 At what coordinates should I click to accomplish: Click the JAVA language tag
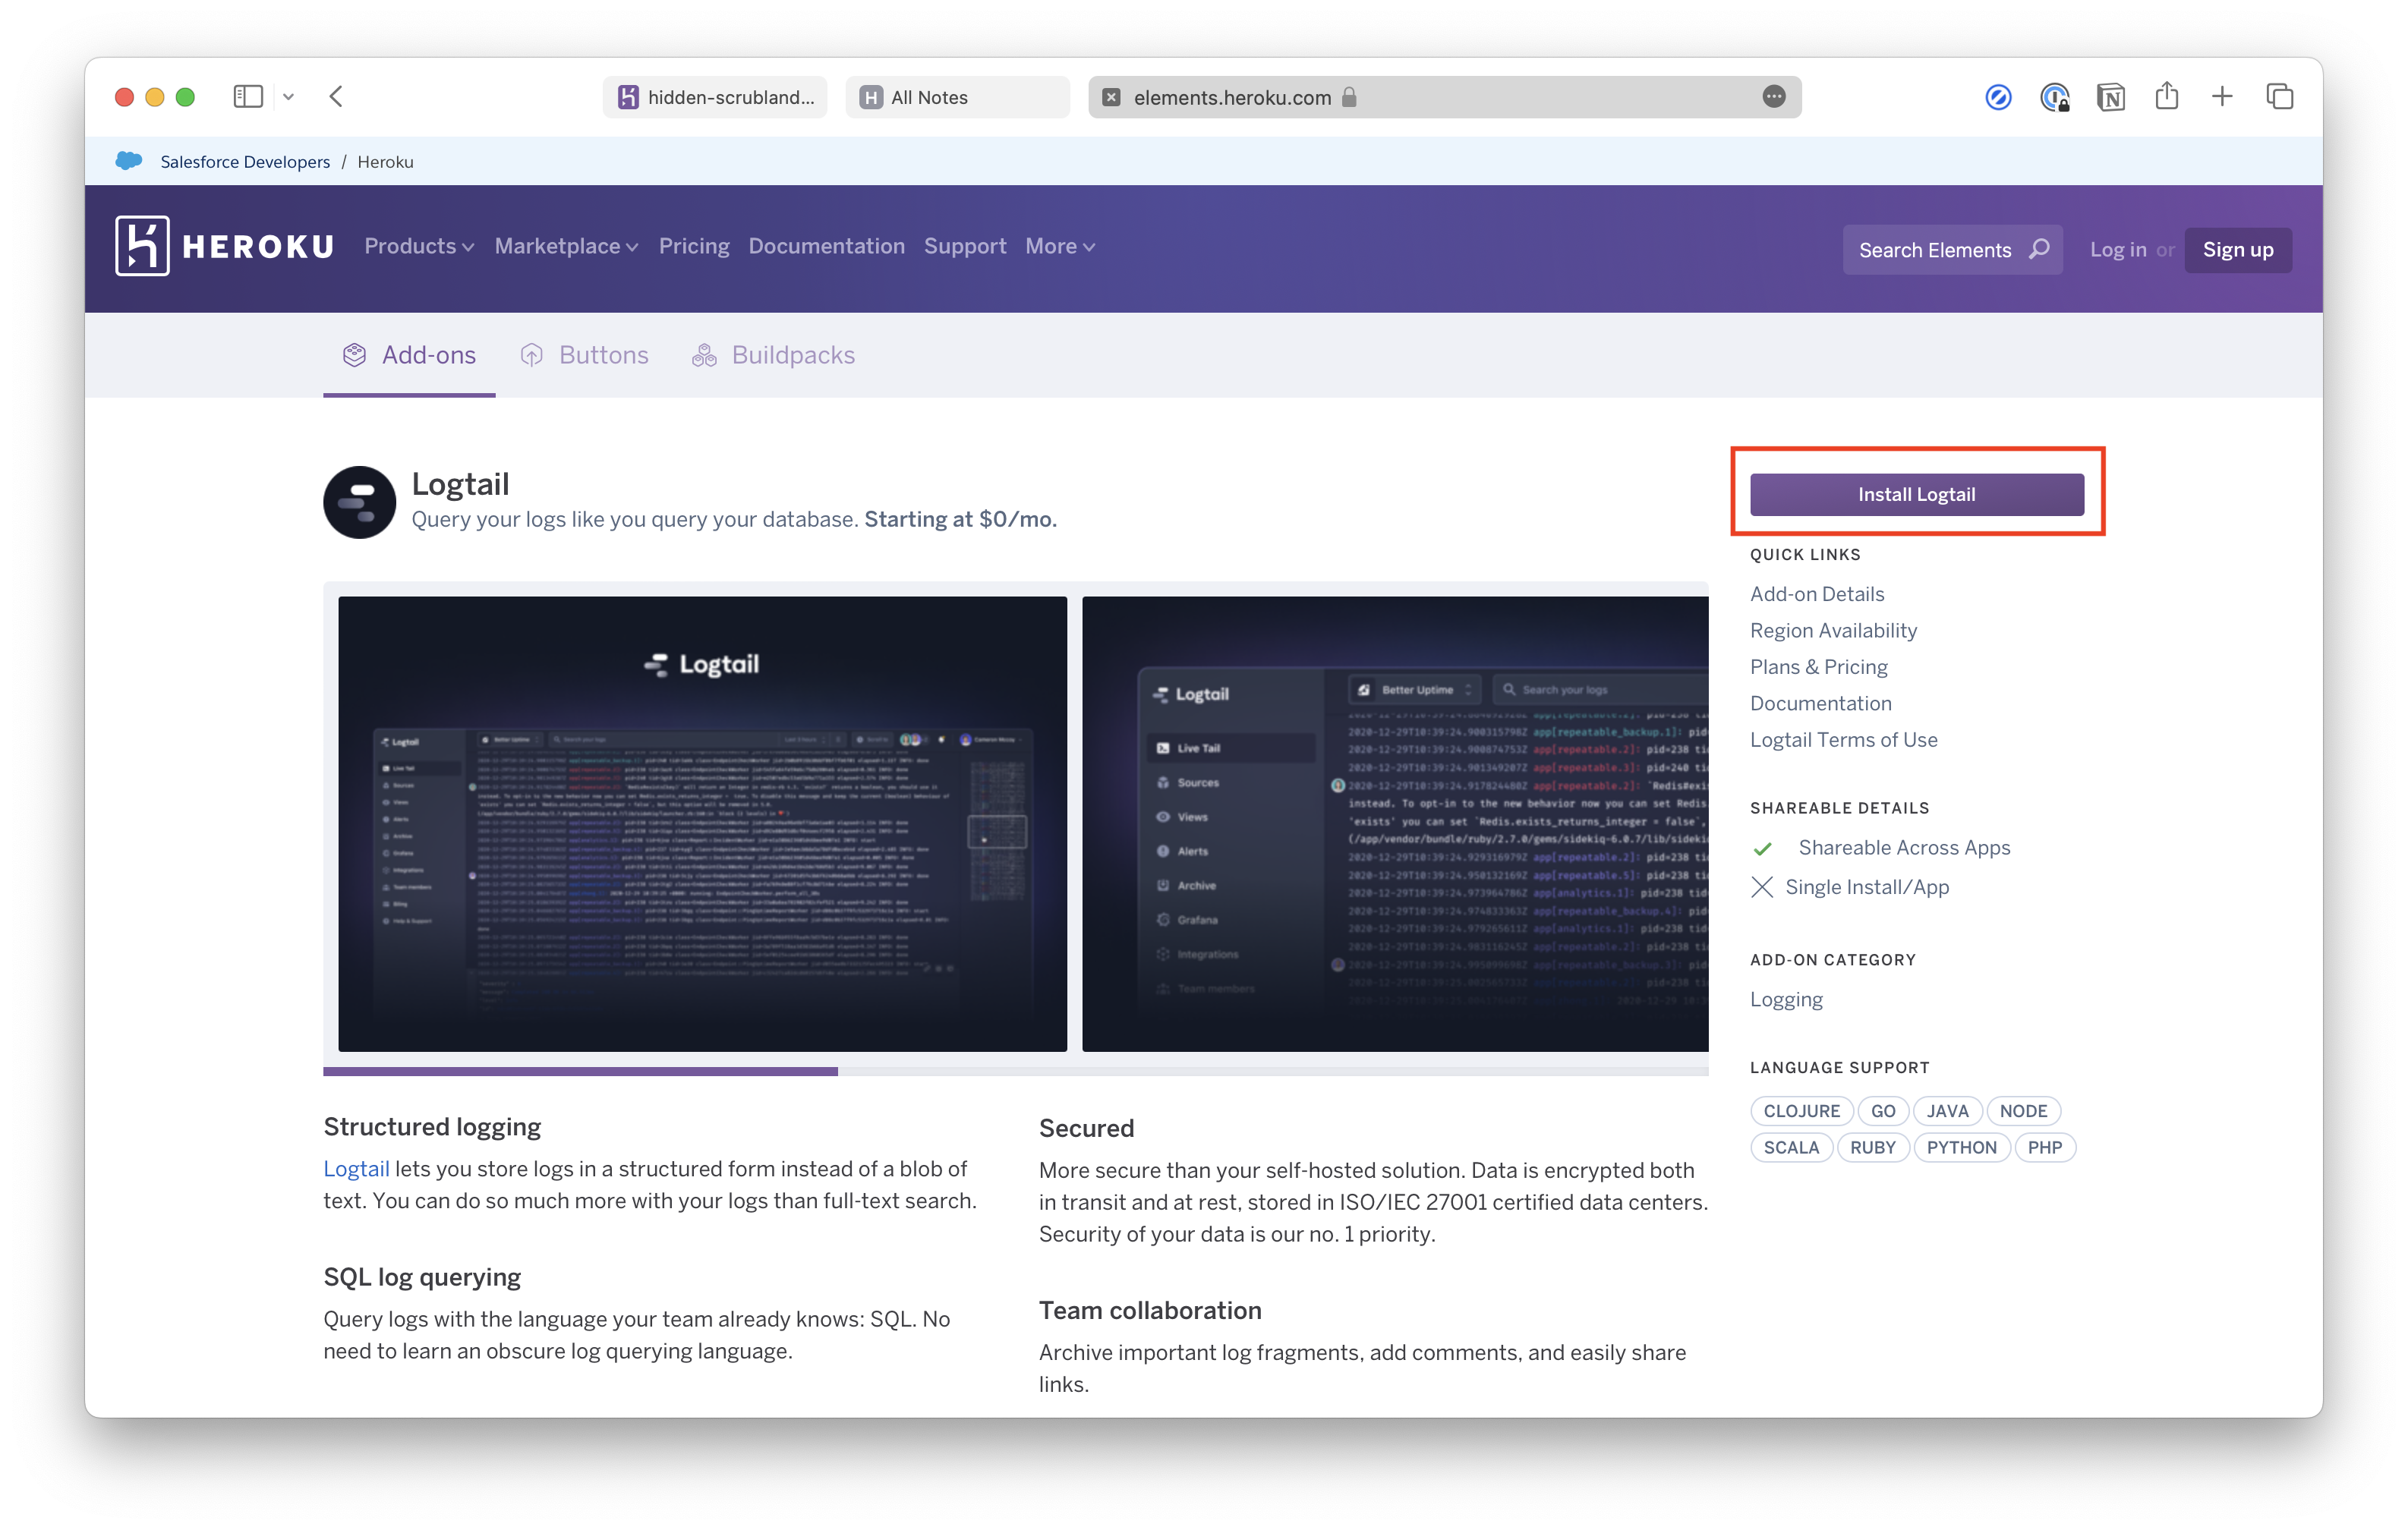pyautogui.click(x=1947, y=1111)
